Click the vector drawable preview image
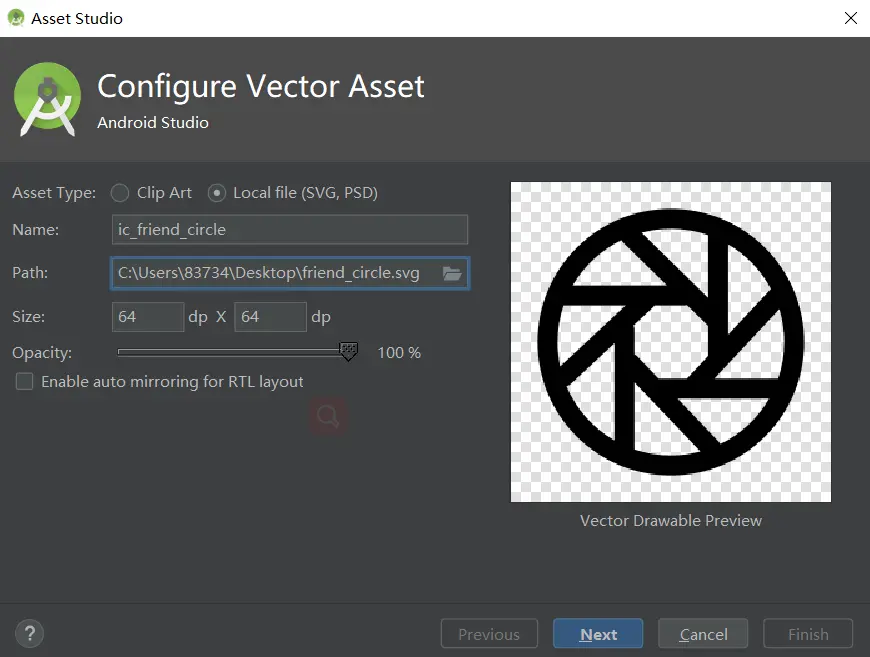 tap(671, 342)
